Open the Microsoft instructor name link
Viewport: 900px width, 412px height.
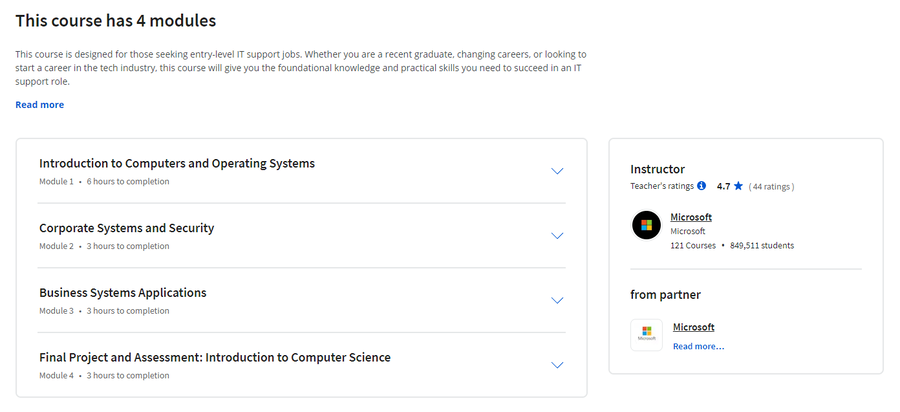(x=691, y=217)
